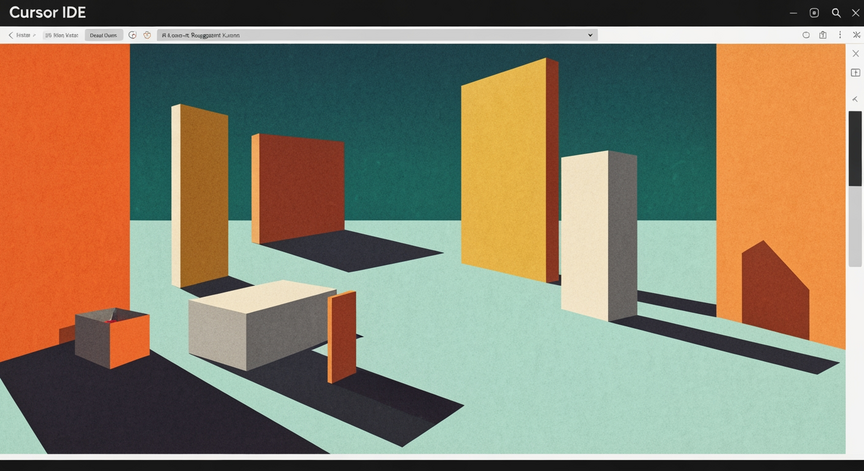This screenshot has height=471, width=864.
Task: Click the dark vertical scrollbar thumb
Action: (855, 149)
